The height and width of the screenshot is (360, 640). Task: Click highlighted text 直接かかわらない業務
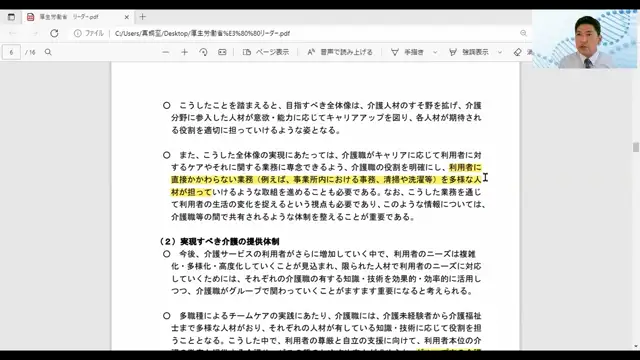[x=211, y=180]
